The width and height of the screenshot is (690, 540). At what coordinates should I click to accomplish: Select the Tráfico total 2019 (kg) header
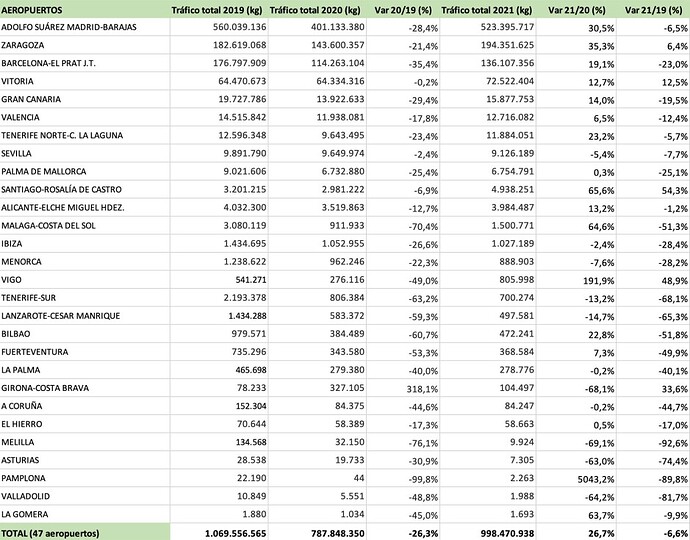[217, 10]
